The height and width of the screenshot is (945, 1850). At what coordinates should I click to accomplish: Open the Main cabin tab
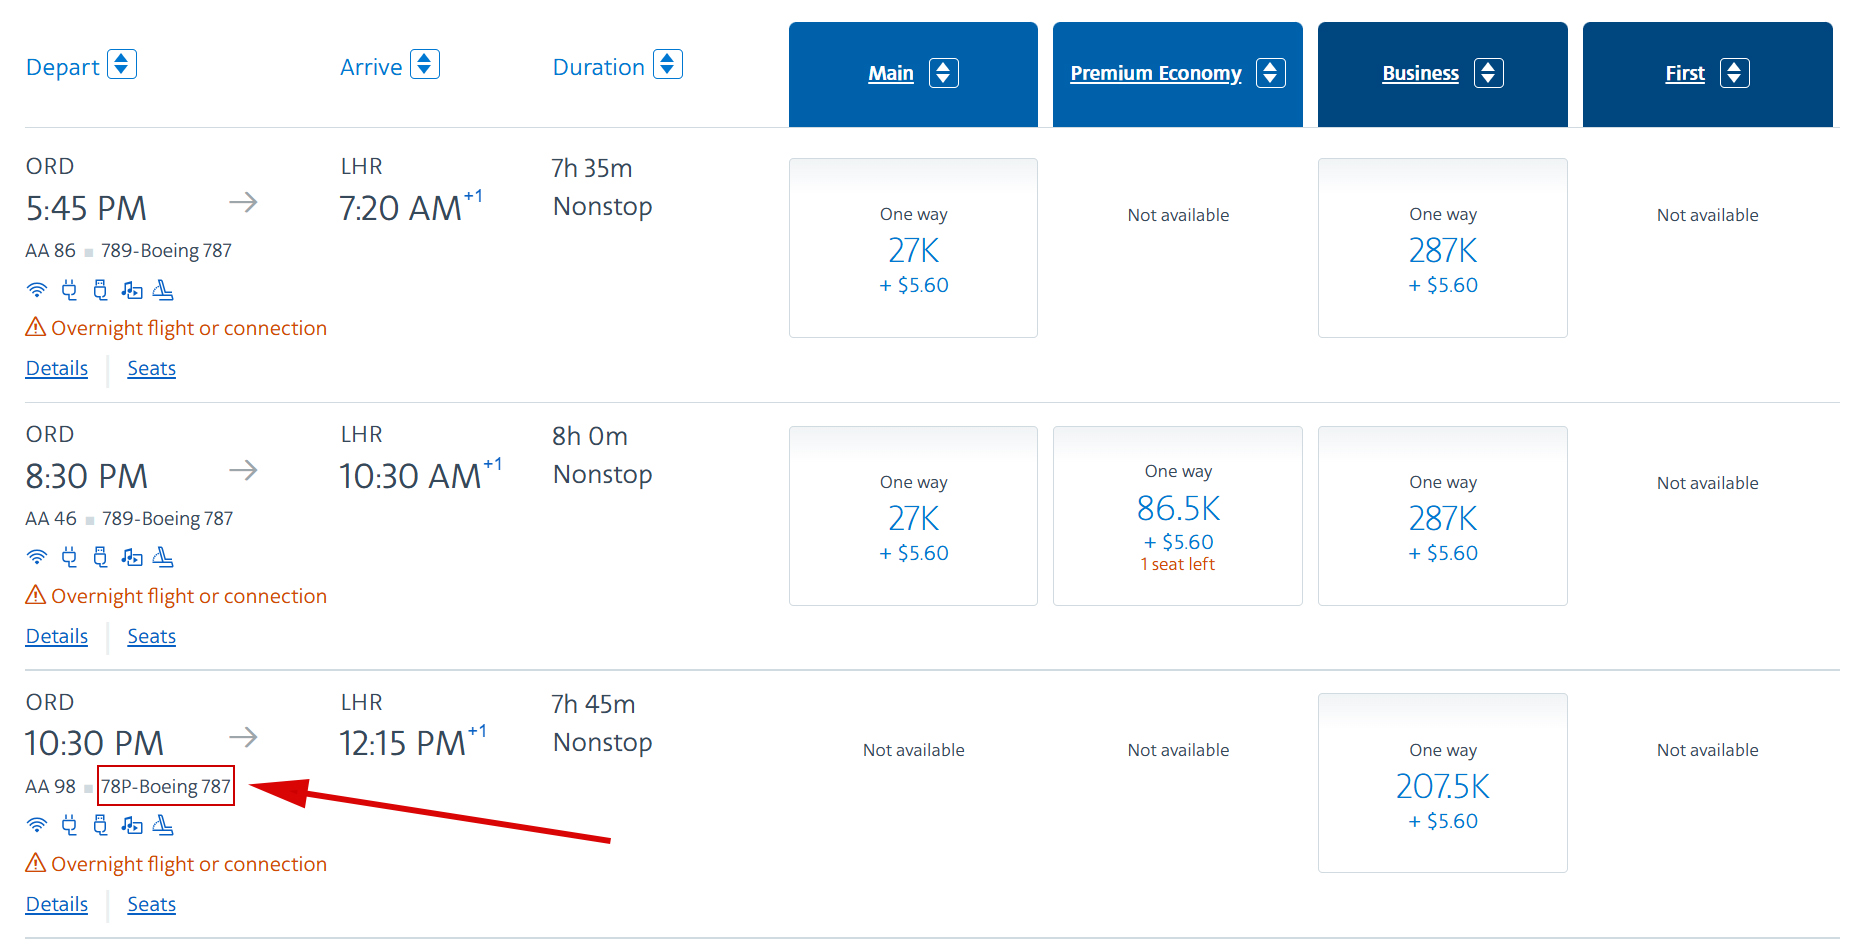point(891,73)
